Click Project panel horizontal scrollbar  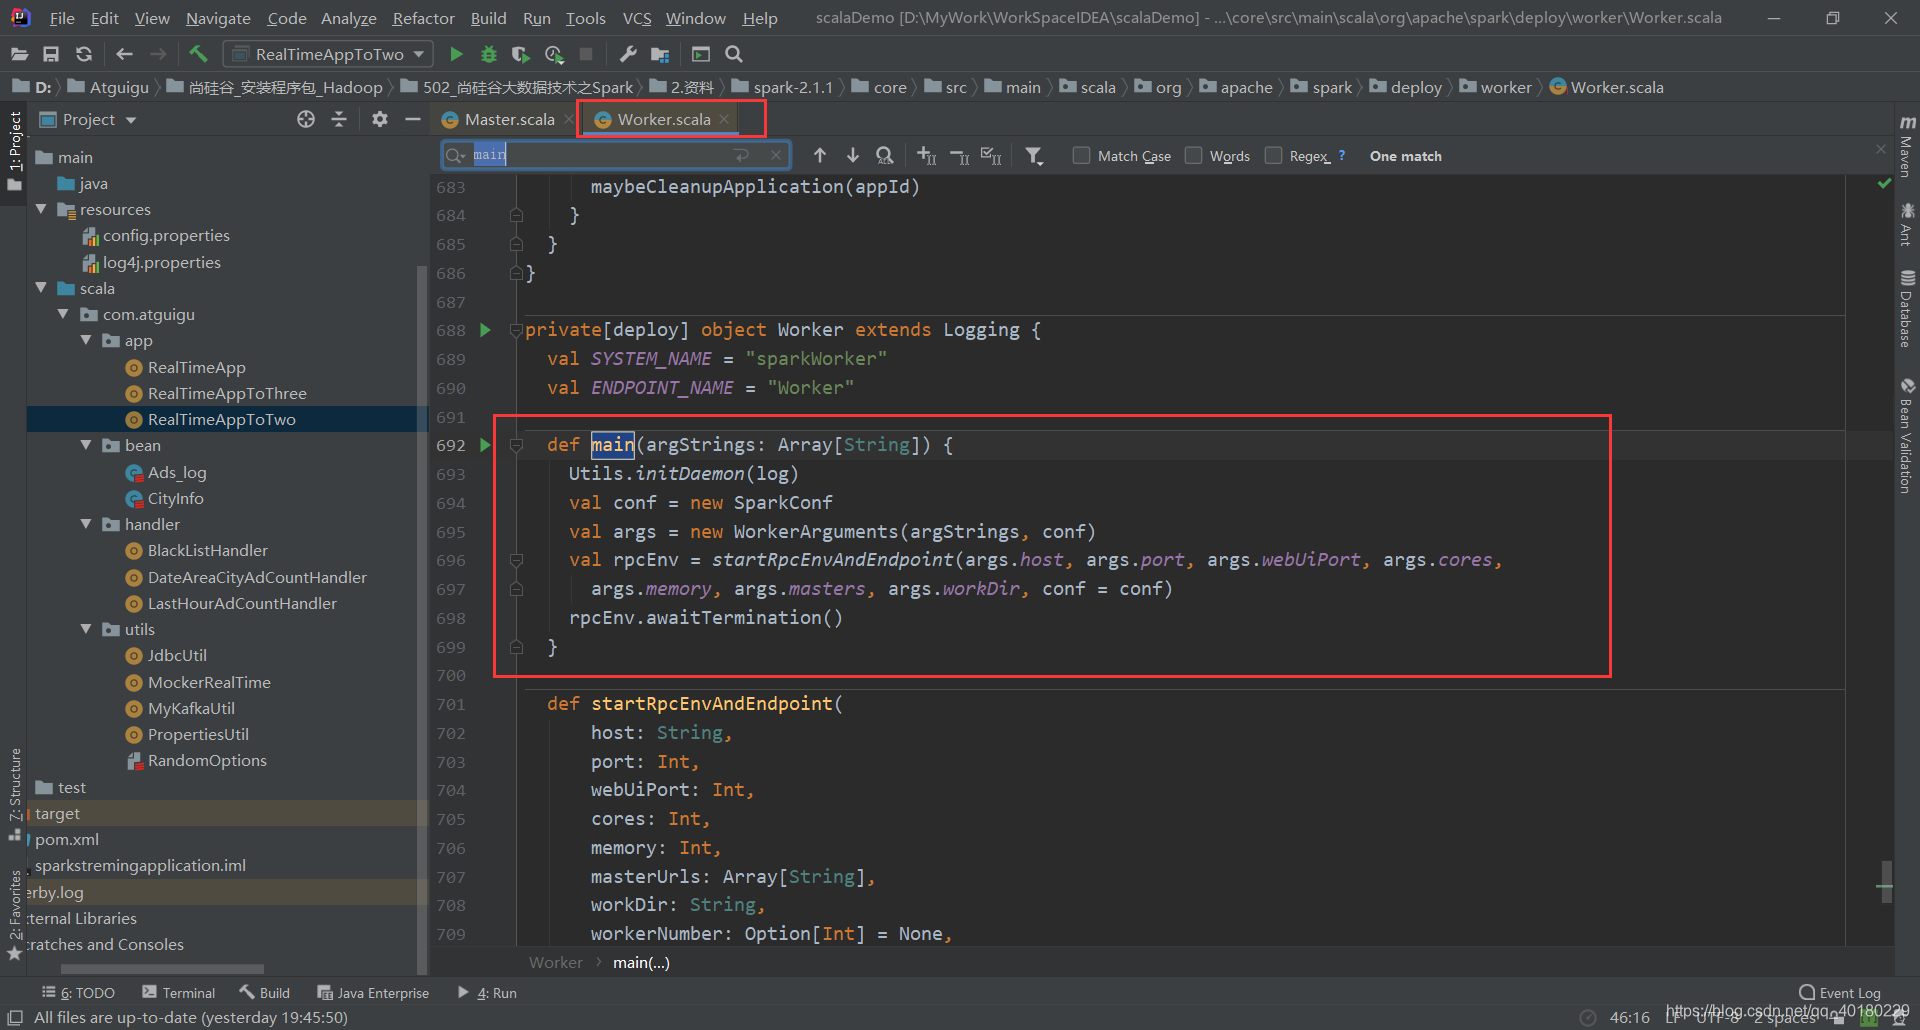click(162, 969)
